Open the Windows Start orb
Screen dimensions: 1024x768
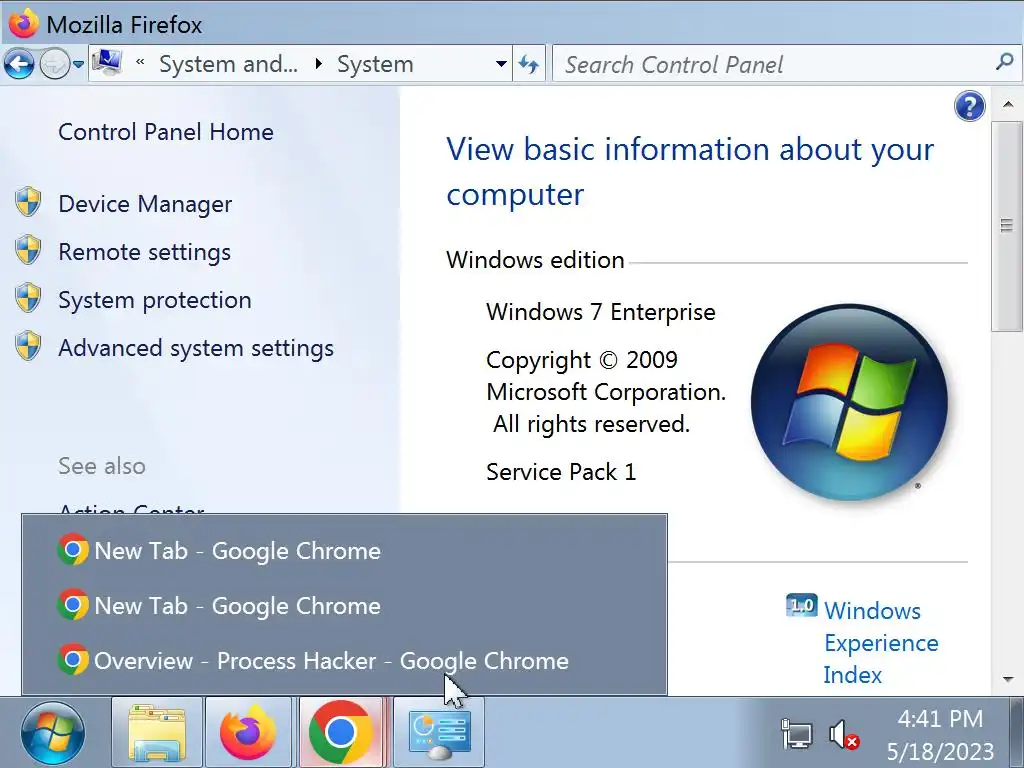[52, 733]
